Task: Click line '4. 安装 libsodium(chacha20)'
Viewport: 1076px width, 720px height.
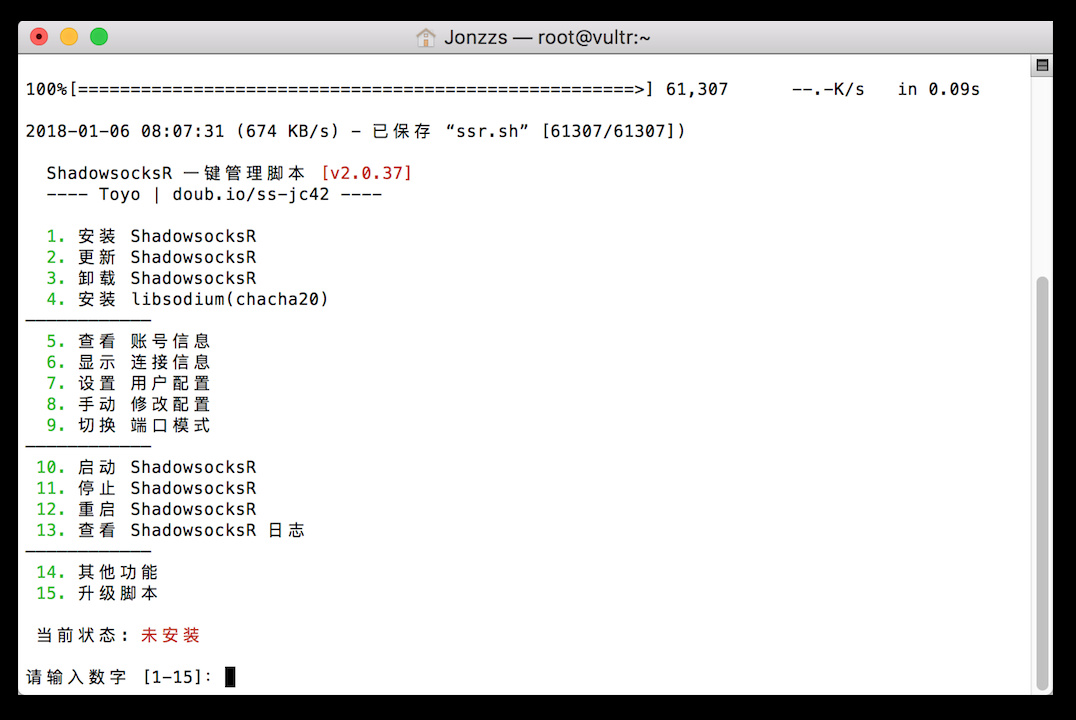Action: [x=187, y=299]
